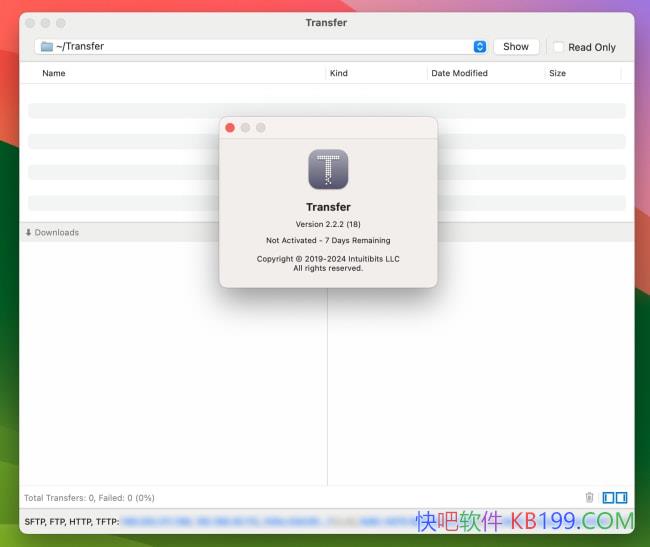Sort files by Kind column
The height and width of the screenshot is (547, 650).
[339, 73]
